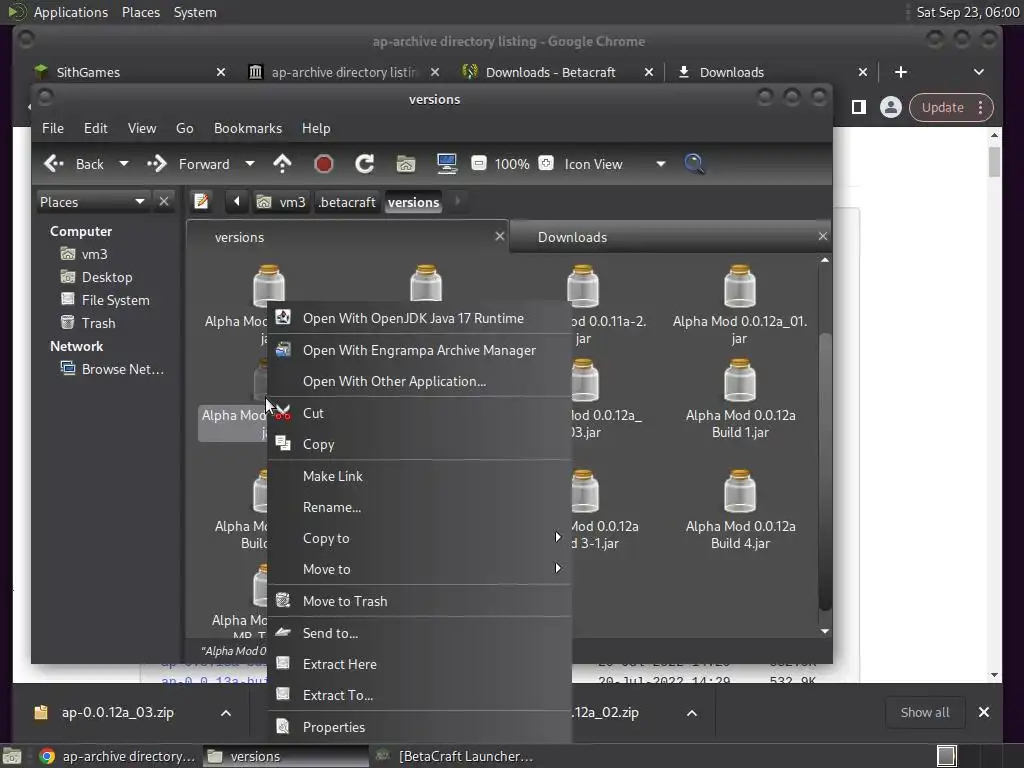Choose Make Link in context menu
The image size is (1024, 768).
point(419,476)
